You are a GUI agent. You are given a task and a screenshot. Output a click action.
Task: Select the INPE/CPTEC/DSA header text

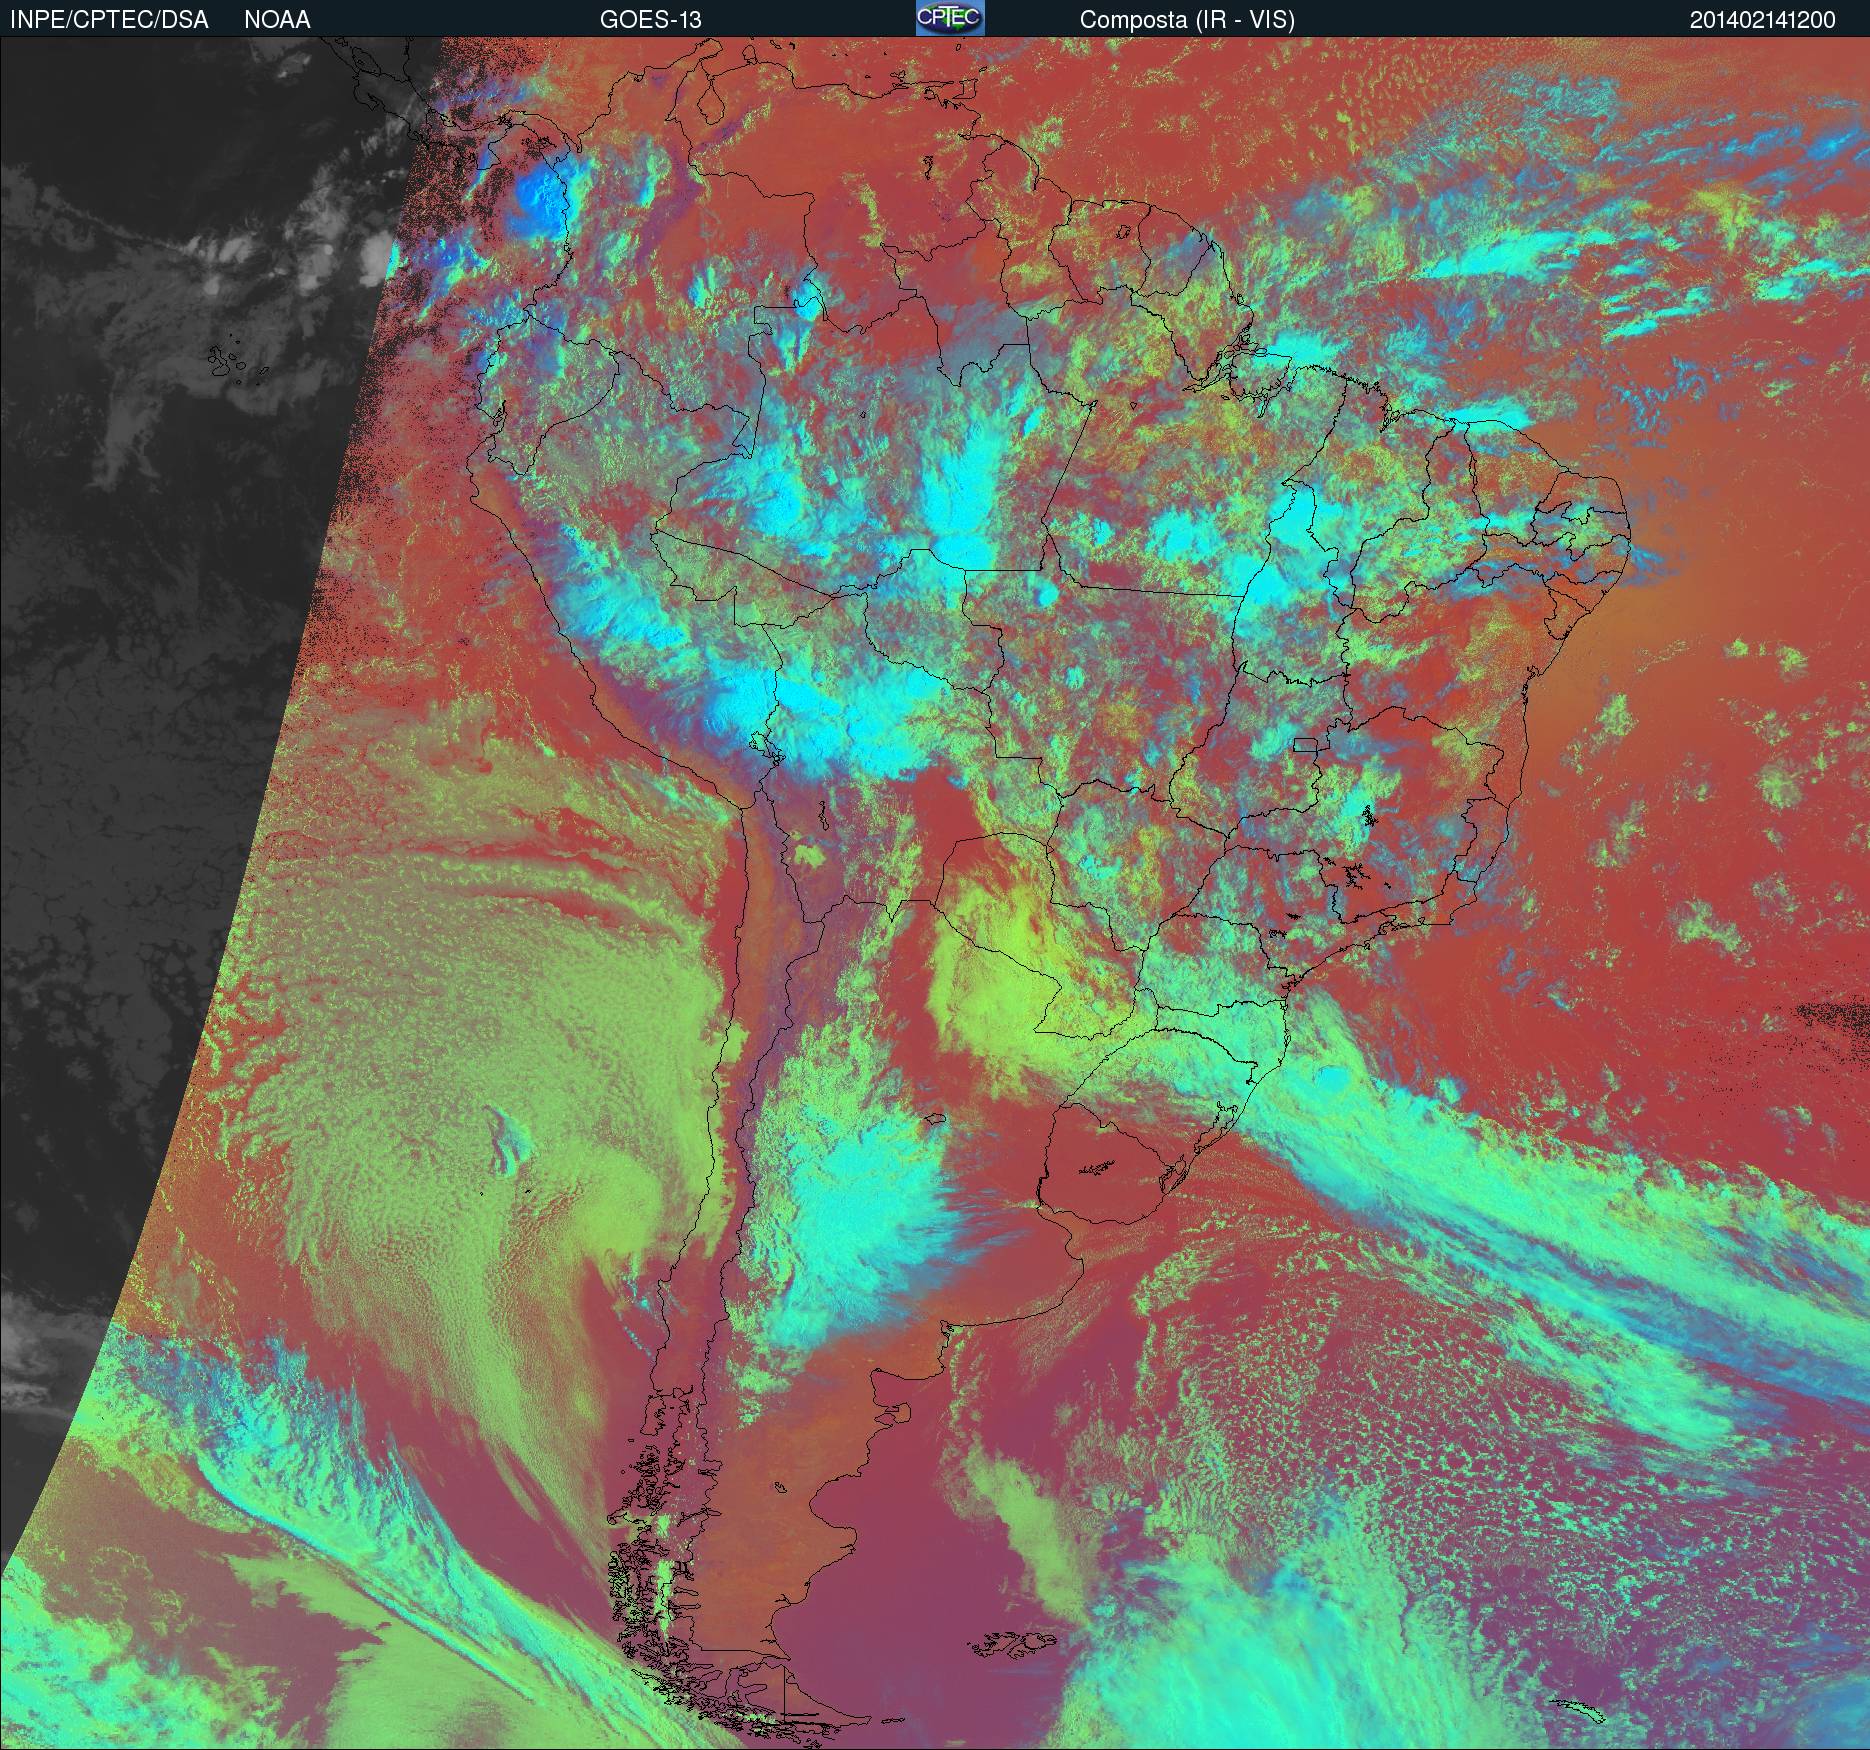click(x=109, y=20)
